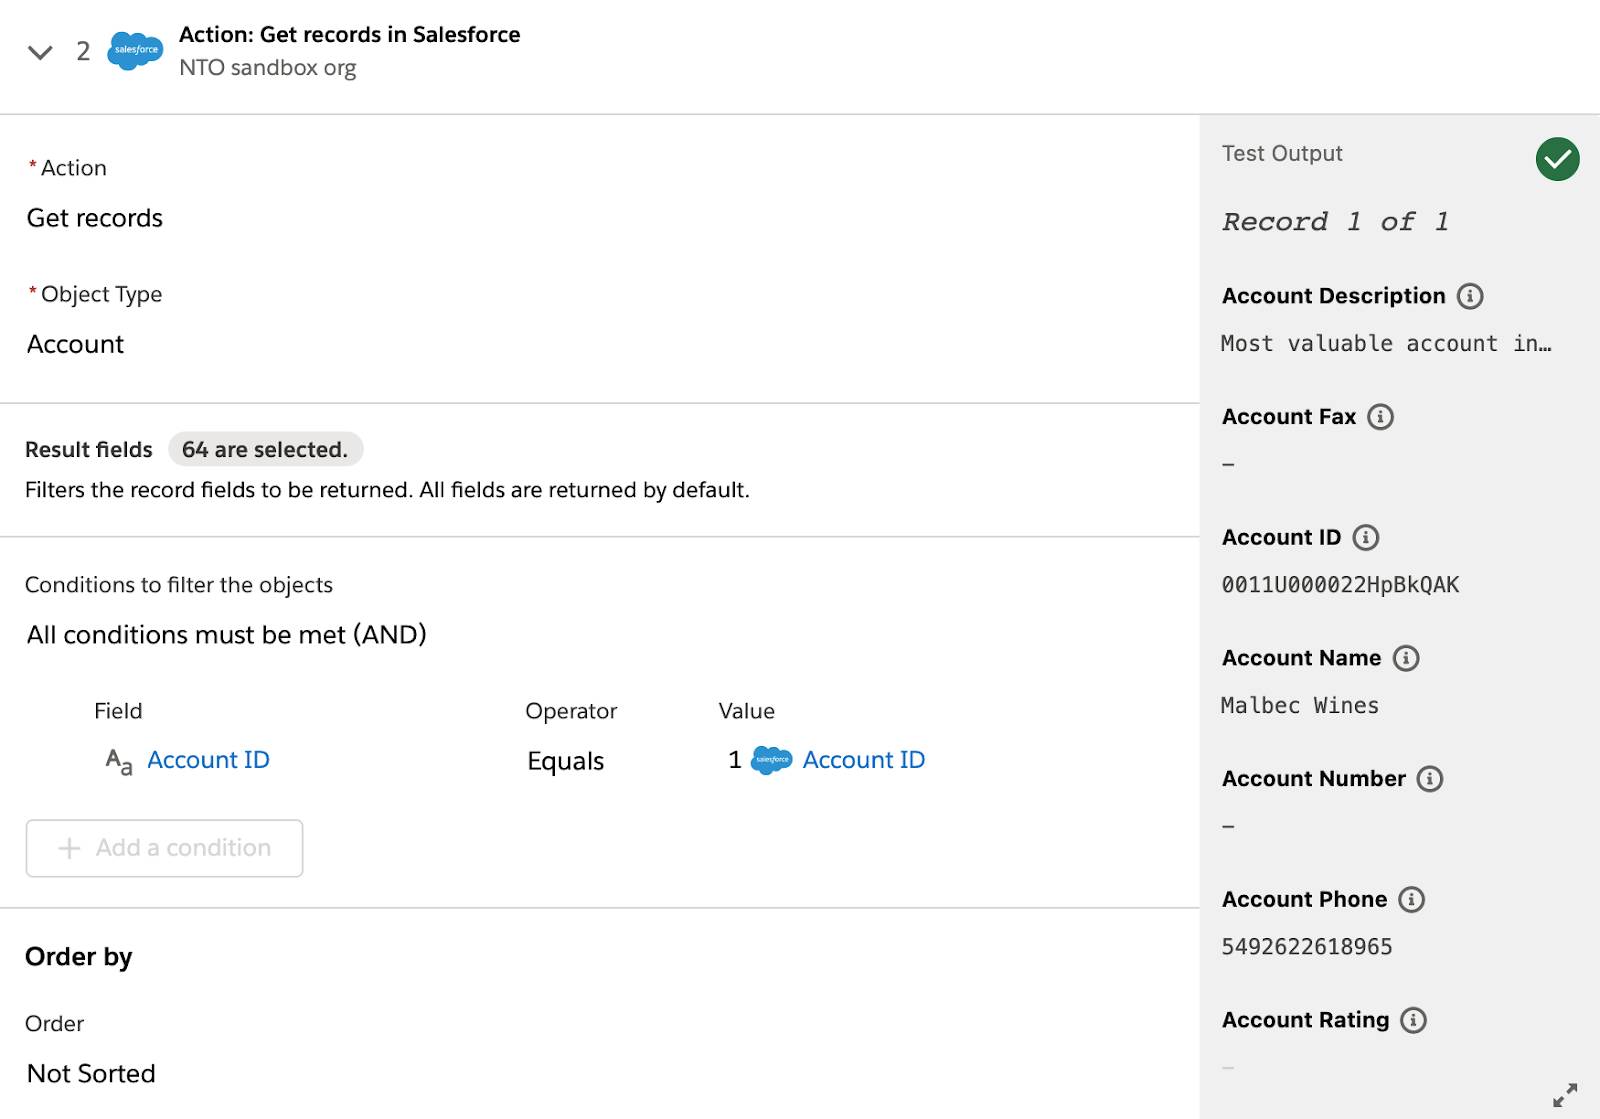Show info for Account Number field
Screen dimensions: 1600x1119
click(1429, 779)
